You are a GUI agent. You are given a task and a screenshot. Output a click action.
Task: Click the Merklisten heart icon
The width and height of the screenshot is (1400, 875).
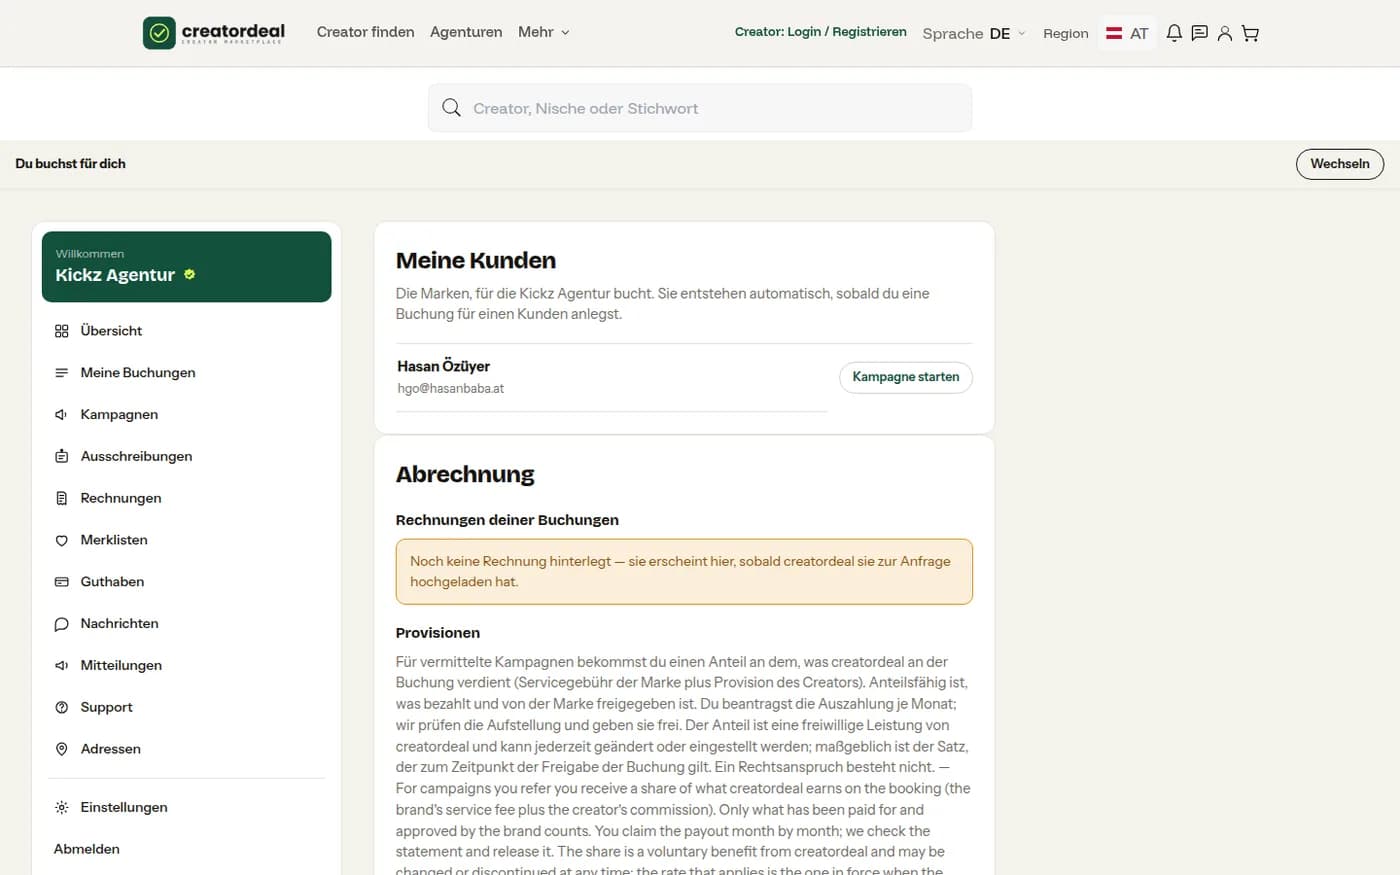coord(61,540)
